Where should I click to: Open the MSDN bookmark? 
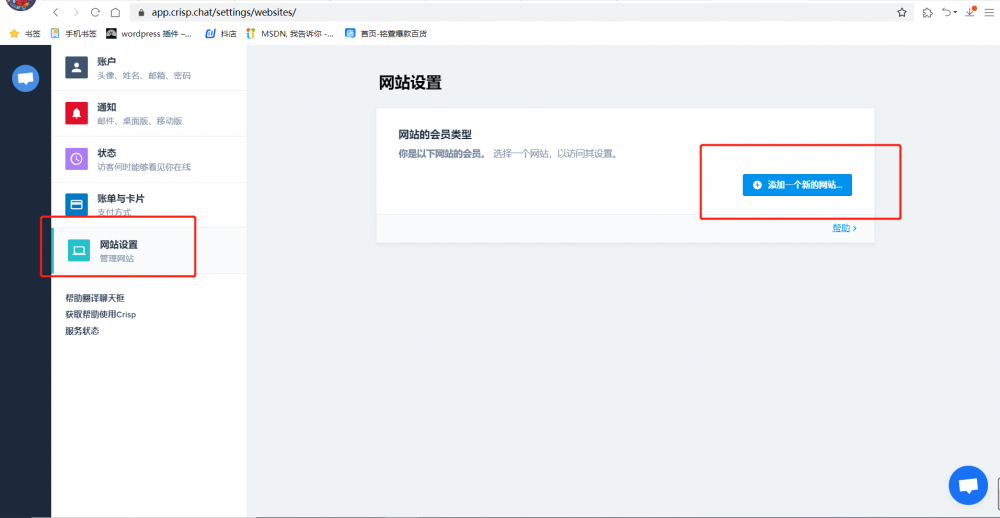[x=290, y=34]
